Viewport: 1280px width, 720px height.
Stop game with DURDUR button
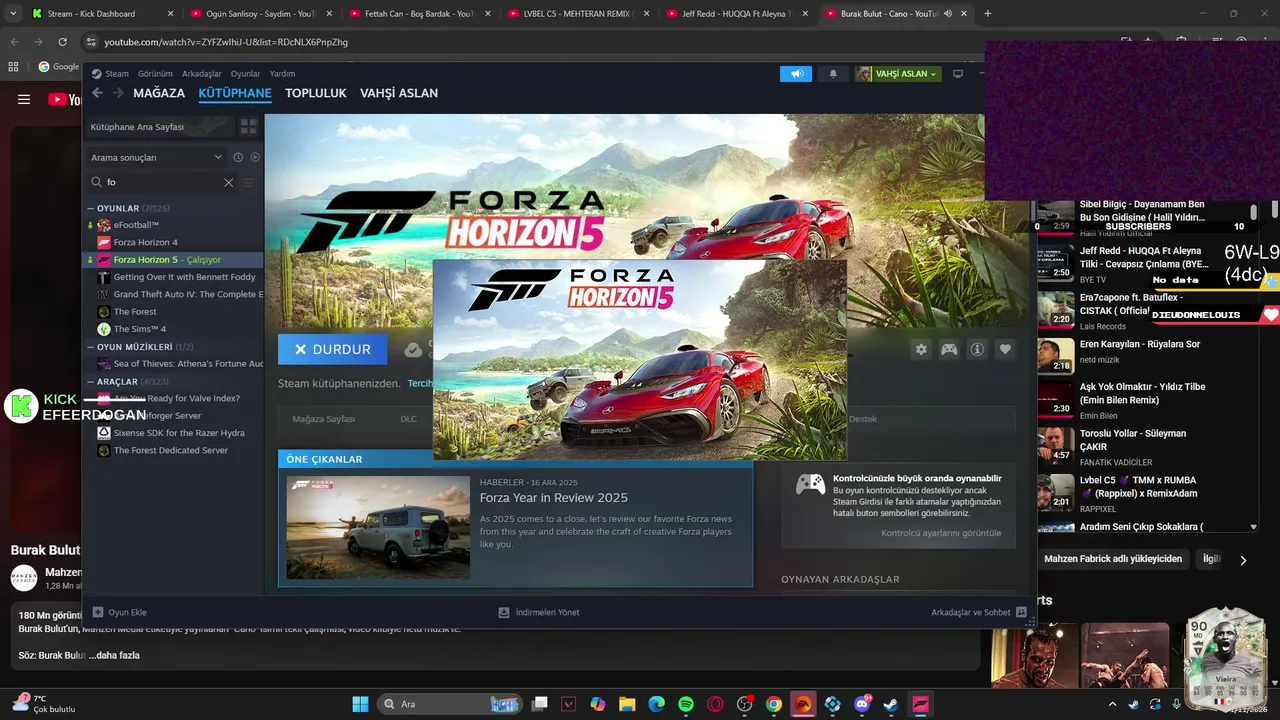click(332, 349)
